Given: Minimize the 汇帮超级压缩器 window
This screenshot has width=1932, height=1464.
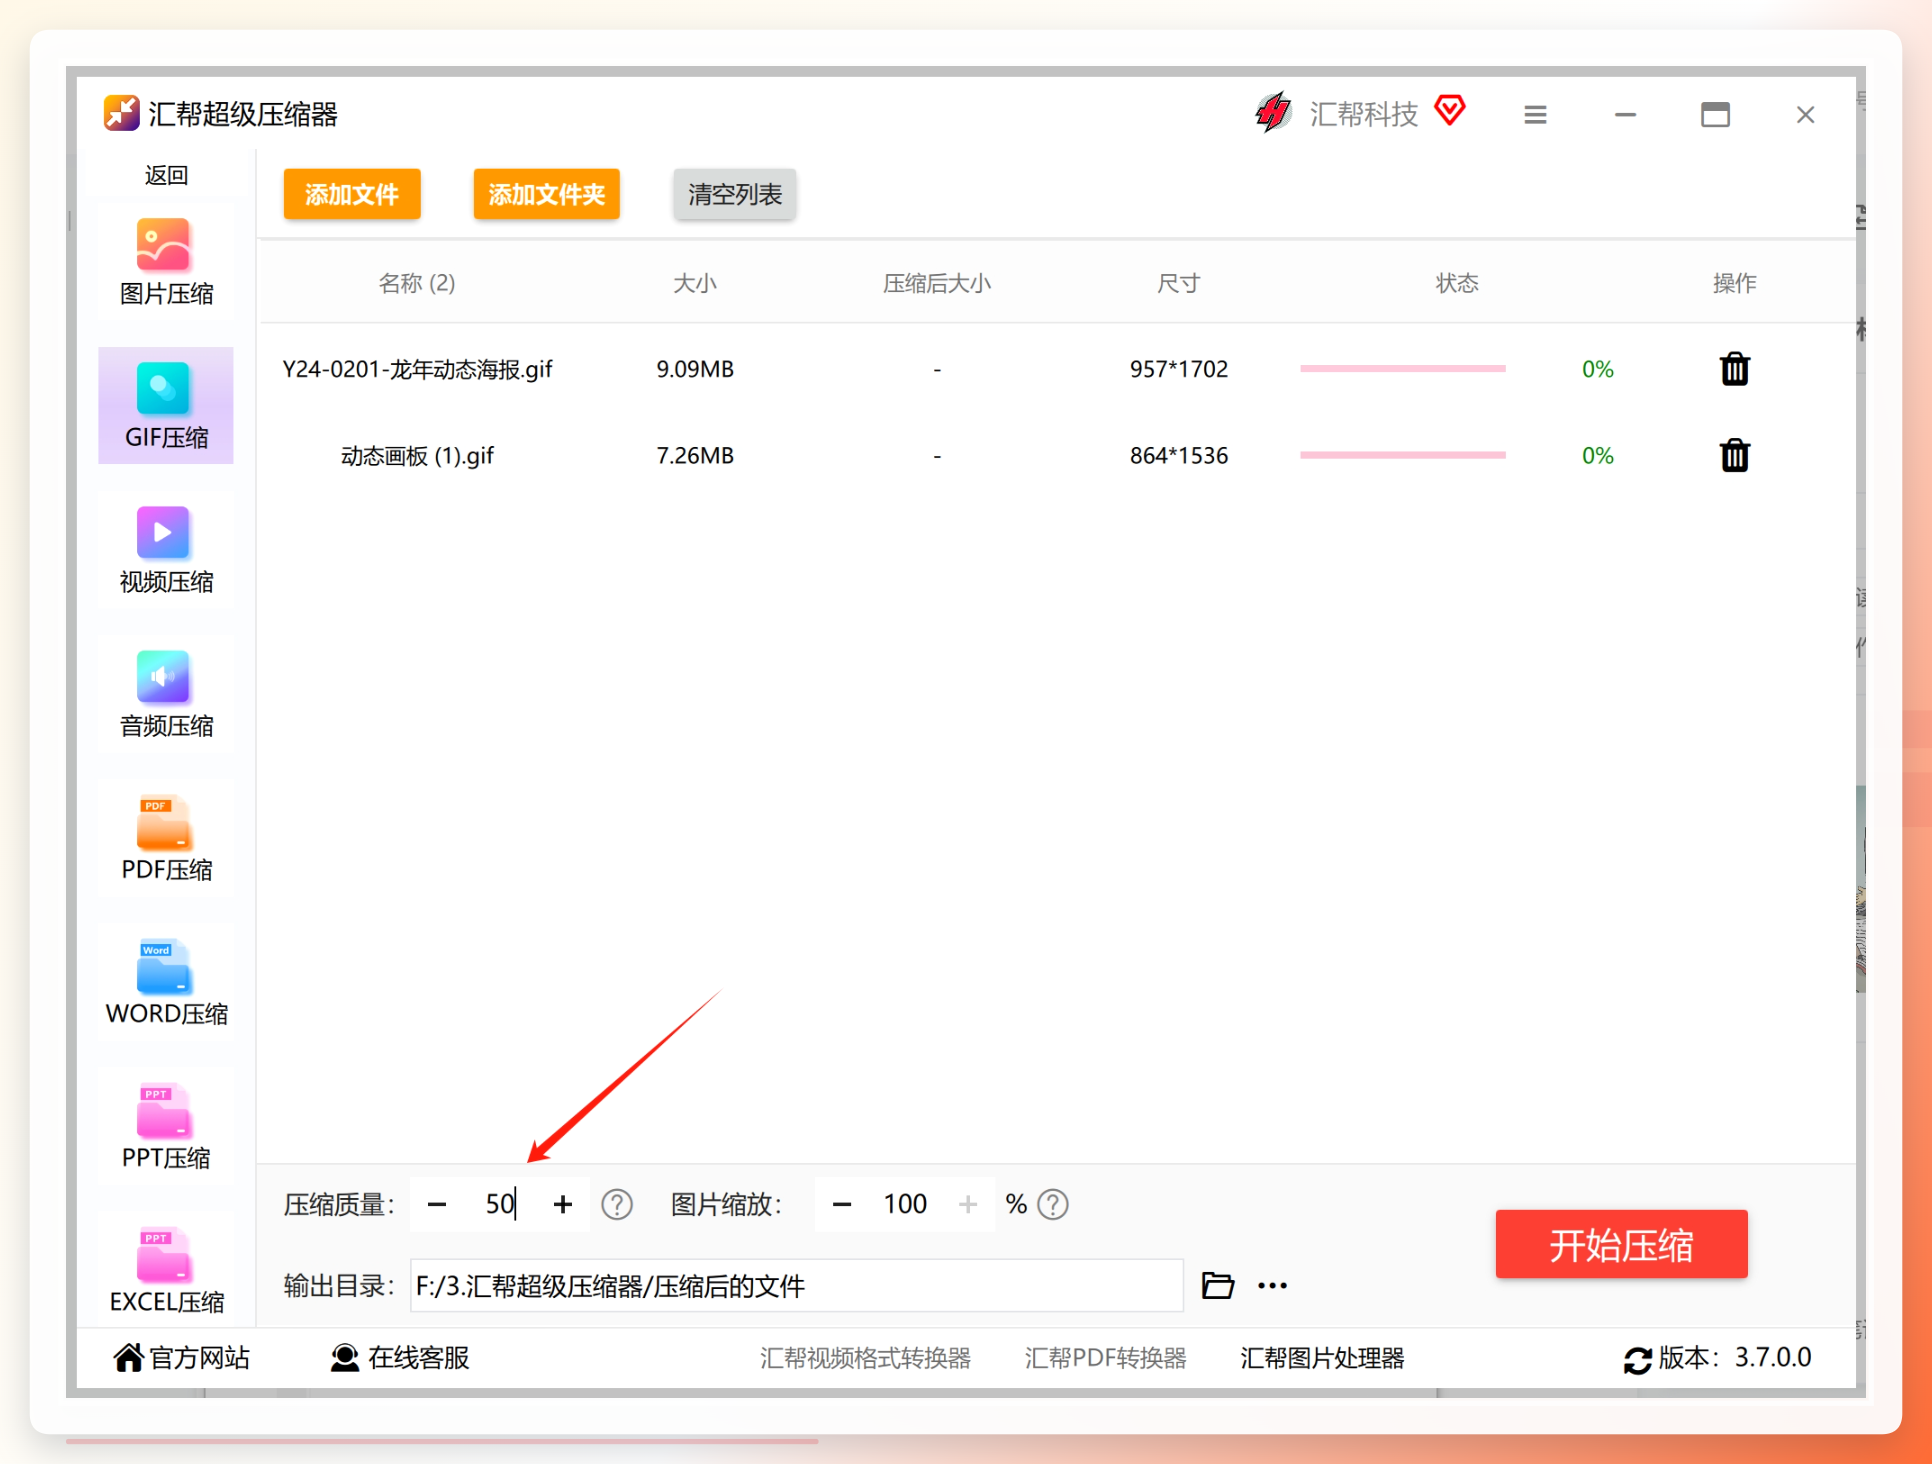Looking at the screenshot, I should (x=1625, y=115).
